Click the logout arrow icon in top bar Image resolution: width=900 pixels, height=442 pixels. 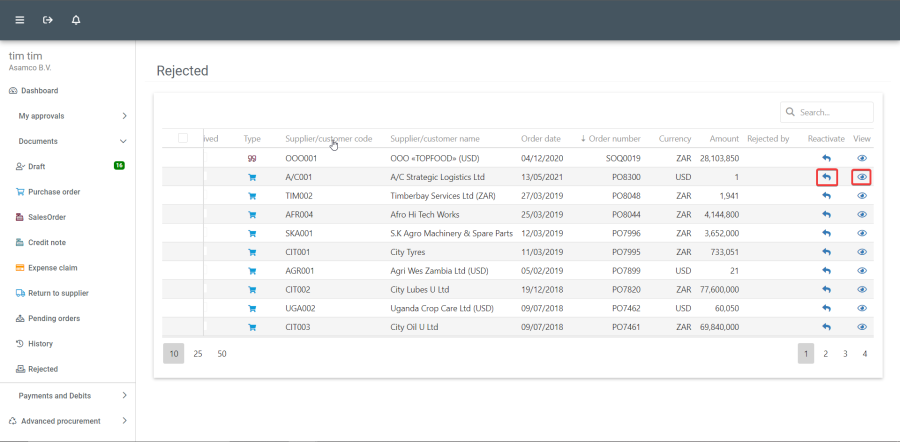click(47, 20)
